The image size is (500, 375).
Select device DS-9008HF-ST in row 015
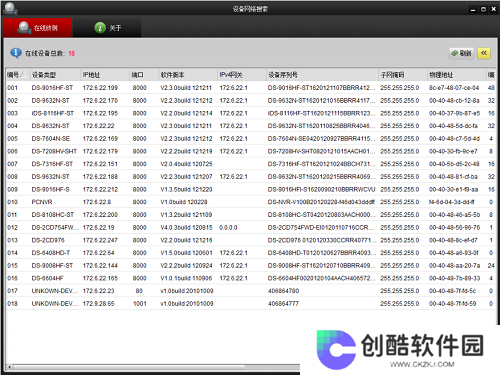[52, 265]
